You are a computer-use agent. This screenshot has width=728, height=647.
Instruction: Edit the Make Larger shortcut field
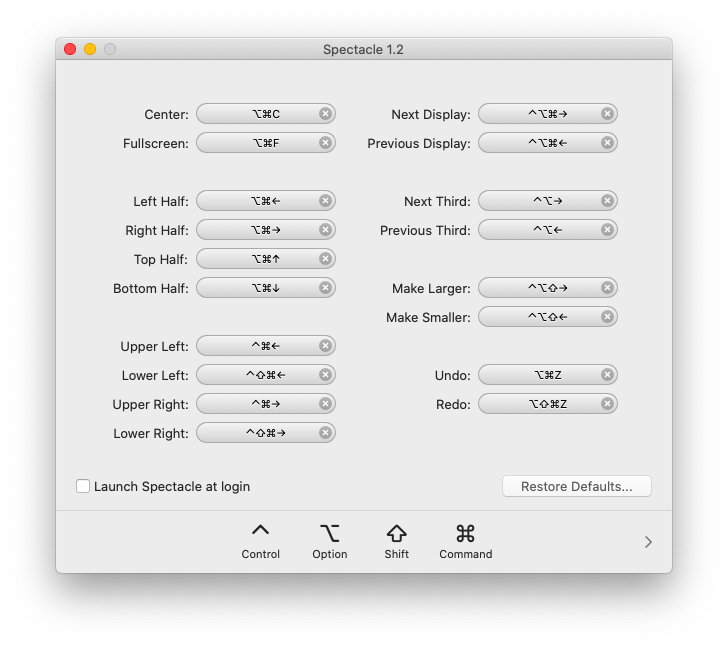click(548, 288)
